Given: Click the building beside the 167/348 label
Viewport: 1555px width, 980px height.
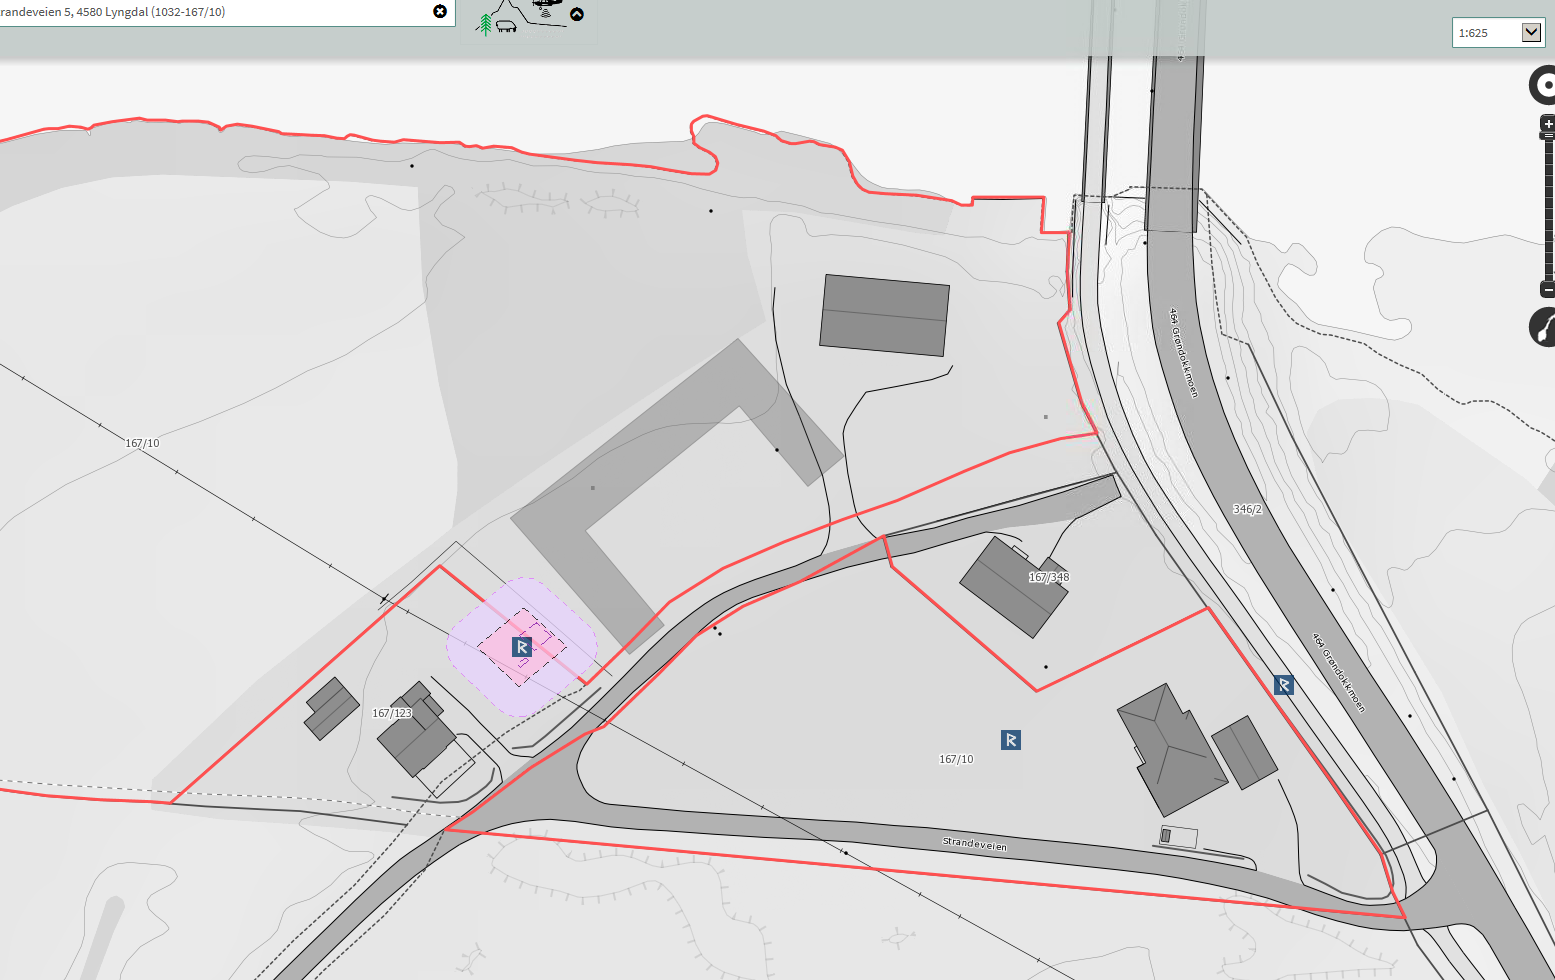Looking at the screenshot, I should click(x=1013, y=588).
